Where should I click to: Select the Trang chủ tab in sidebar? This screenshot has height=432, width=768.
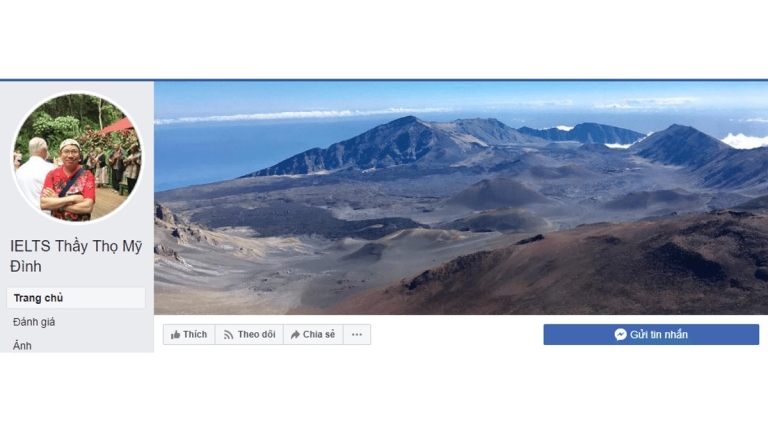(76, 298)
